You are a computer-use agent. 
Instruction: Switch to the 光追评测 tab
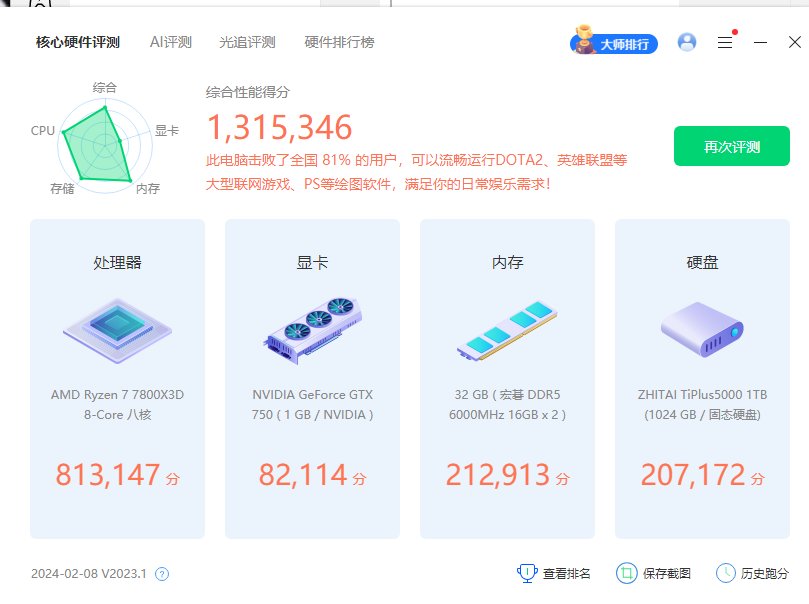tap(247, 42)
